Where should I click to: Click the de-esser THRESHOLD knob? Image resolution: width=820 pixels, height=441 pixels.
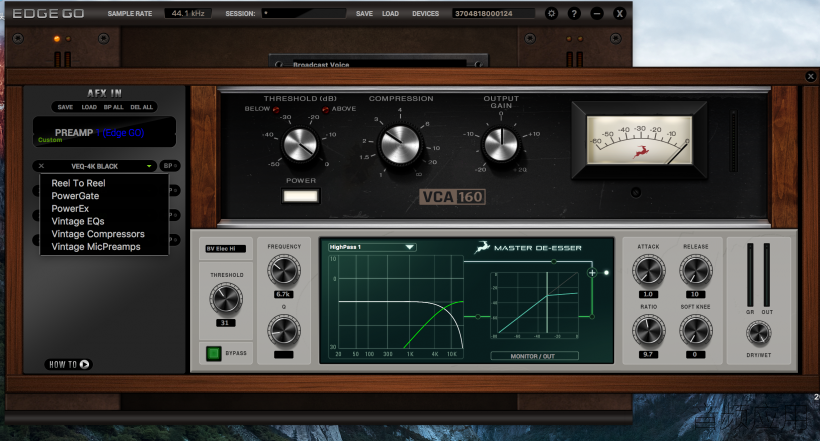[226, 299]
